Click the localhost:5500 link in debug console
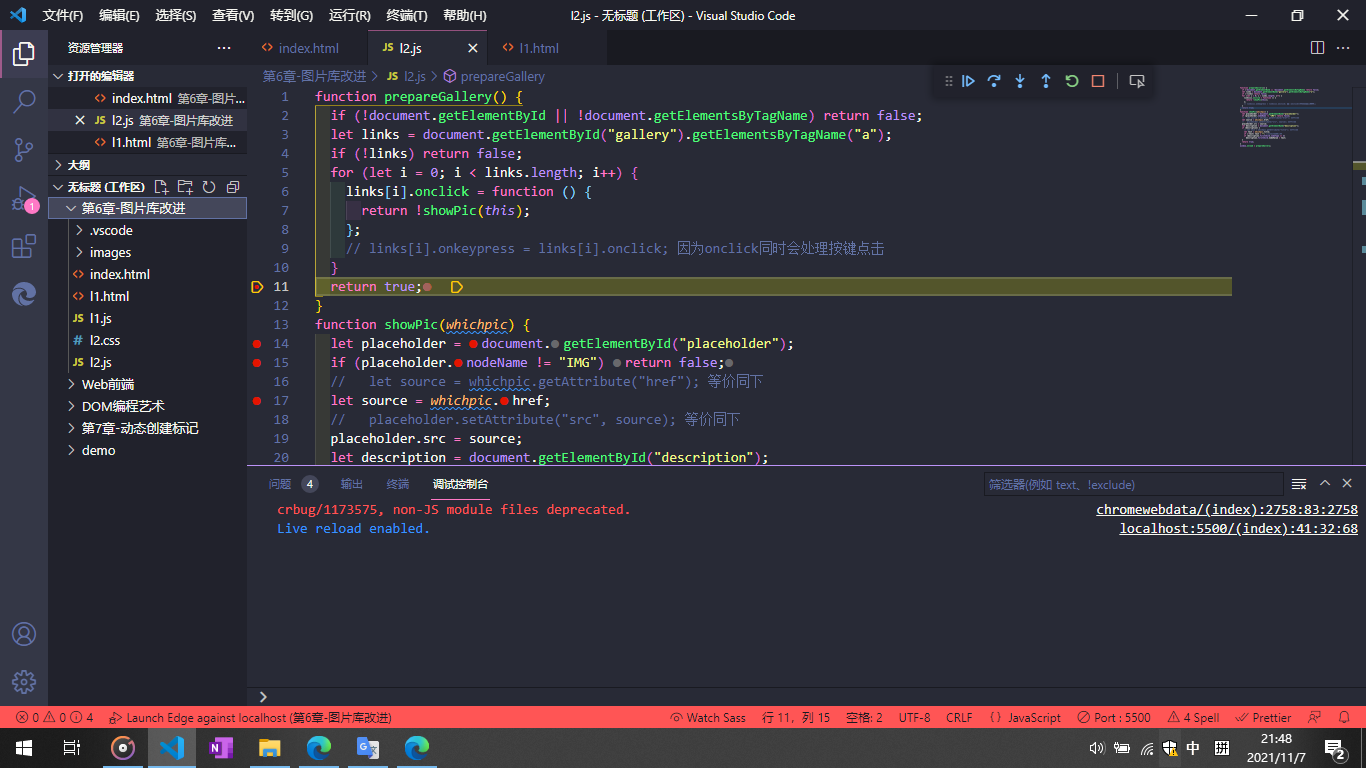Viewport: 1366px width, 768px height. tap(1240, 528)
